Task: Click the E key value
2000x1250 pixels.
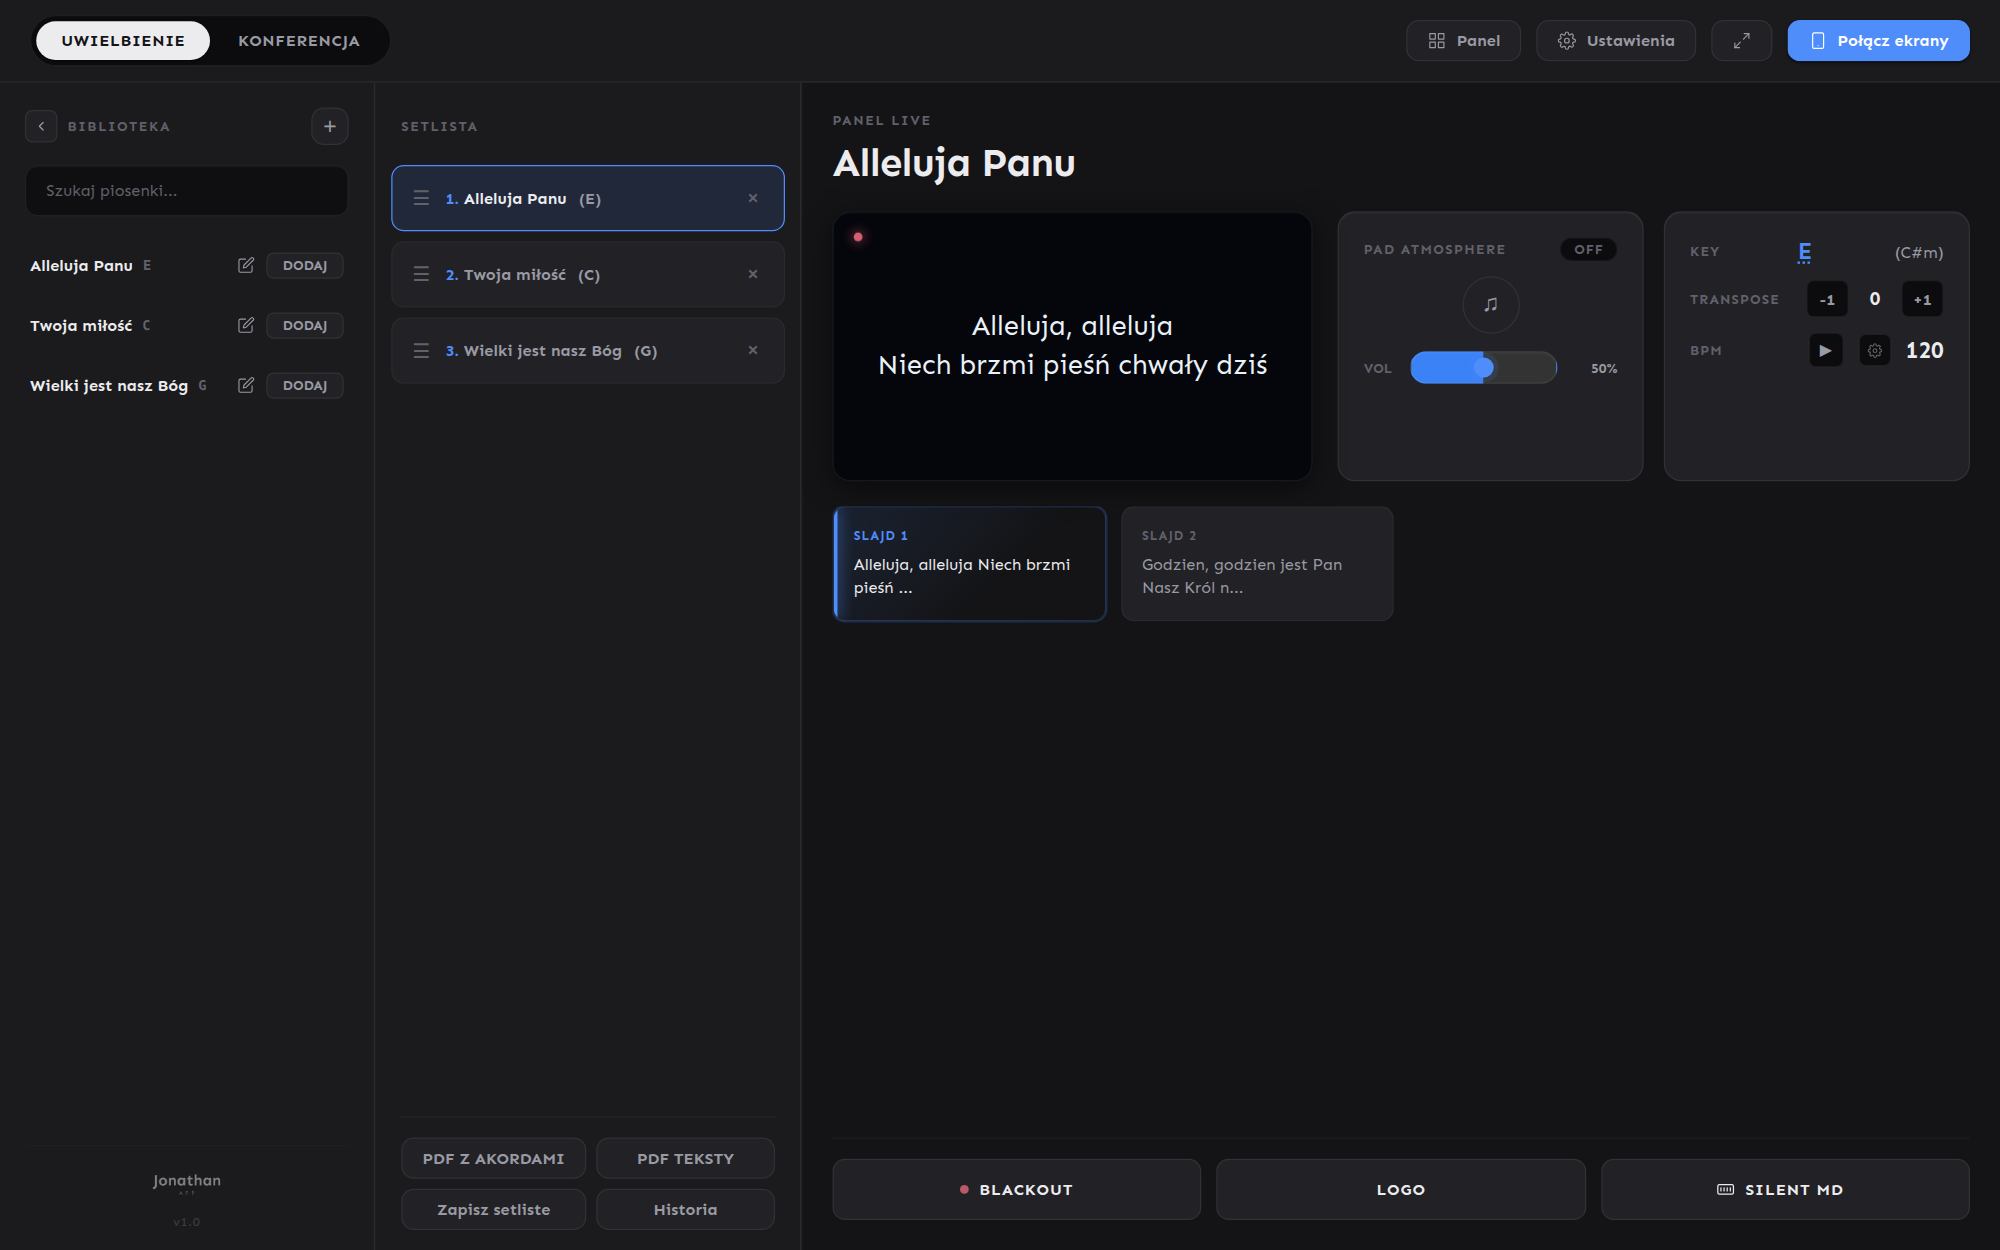Action: click(x=1804, y=252)
